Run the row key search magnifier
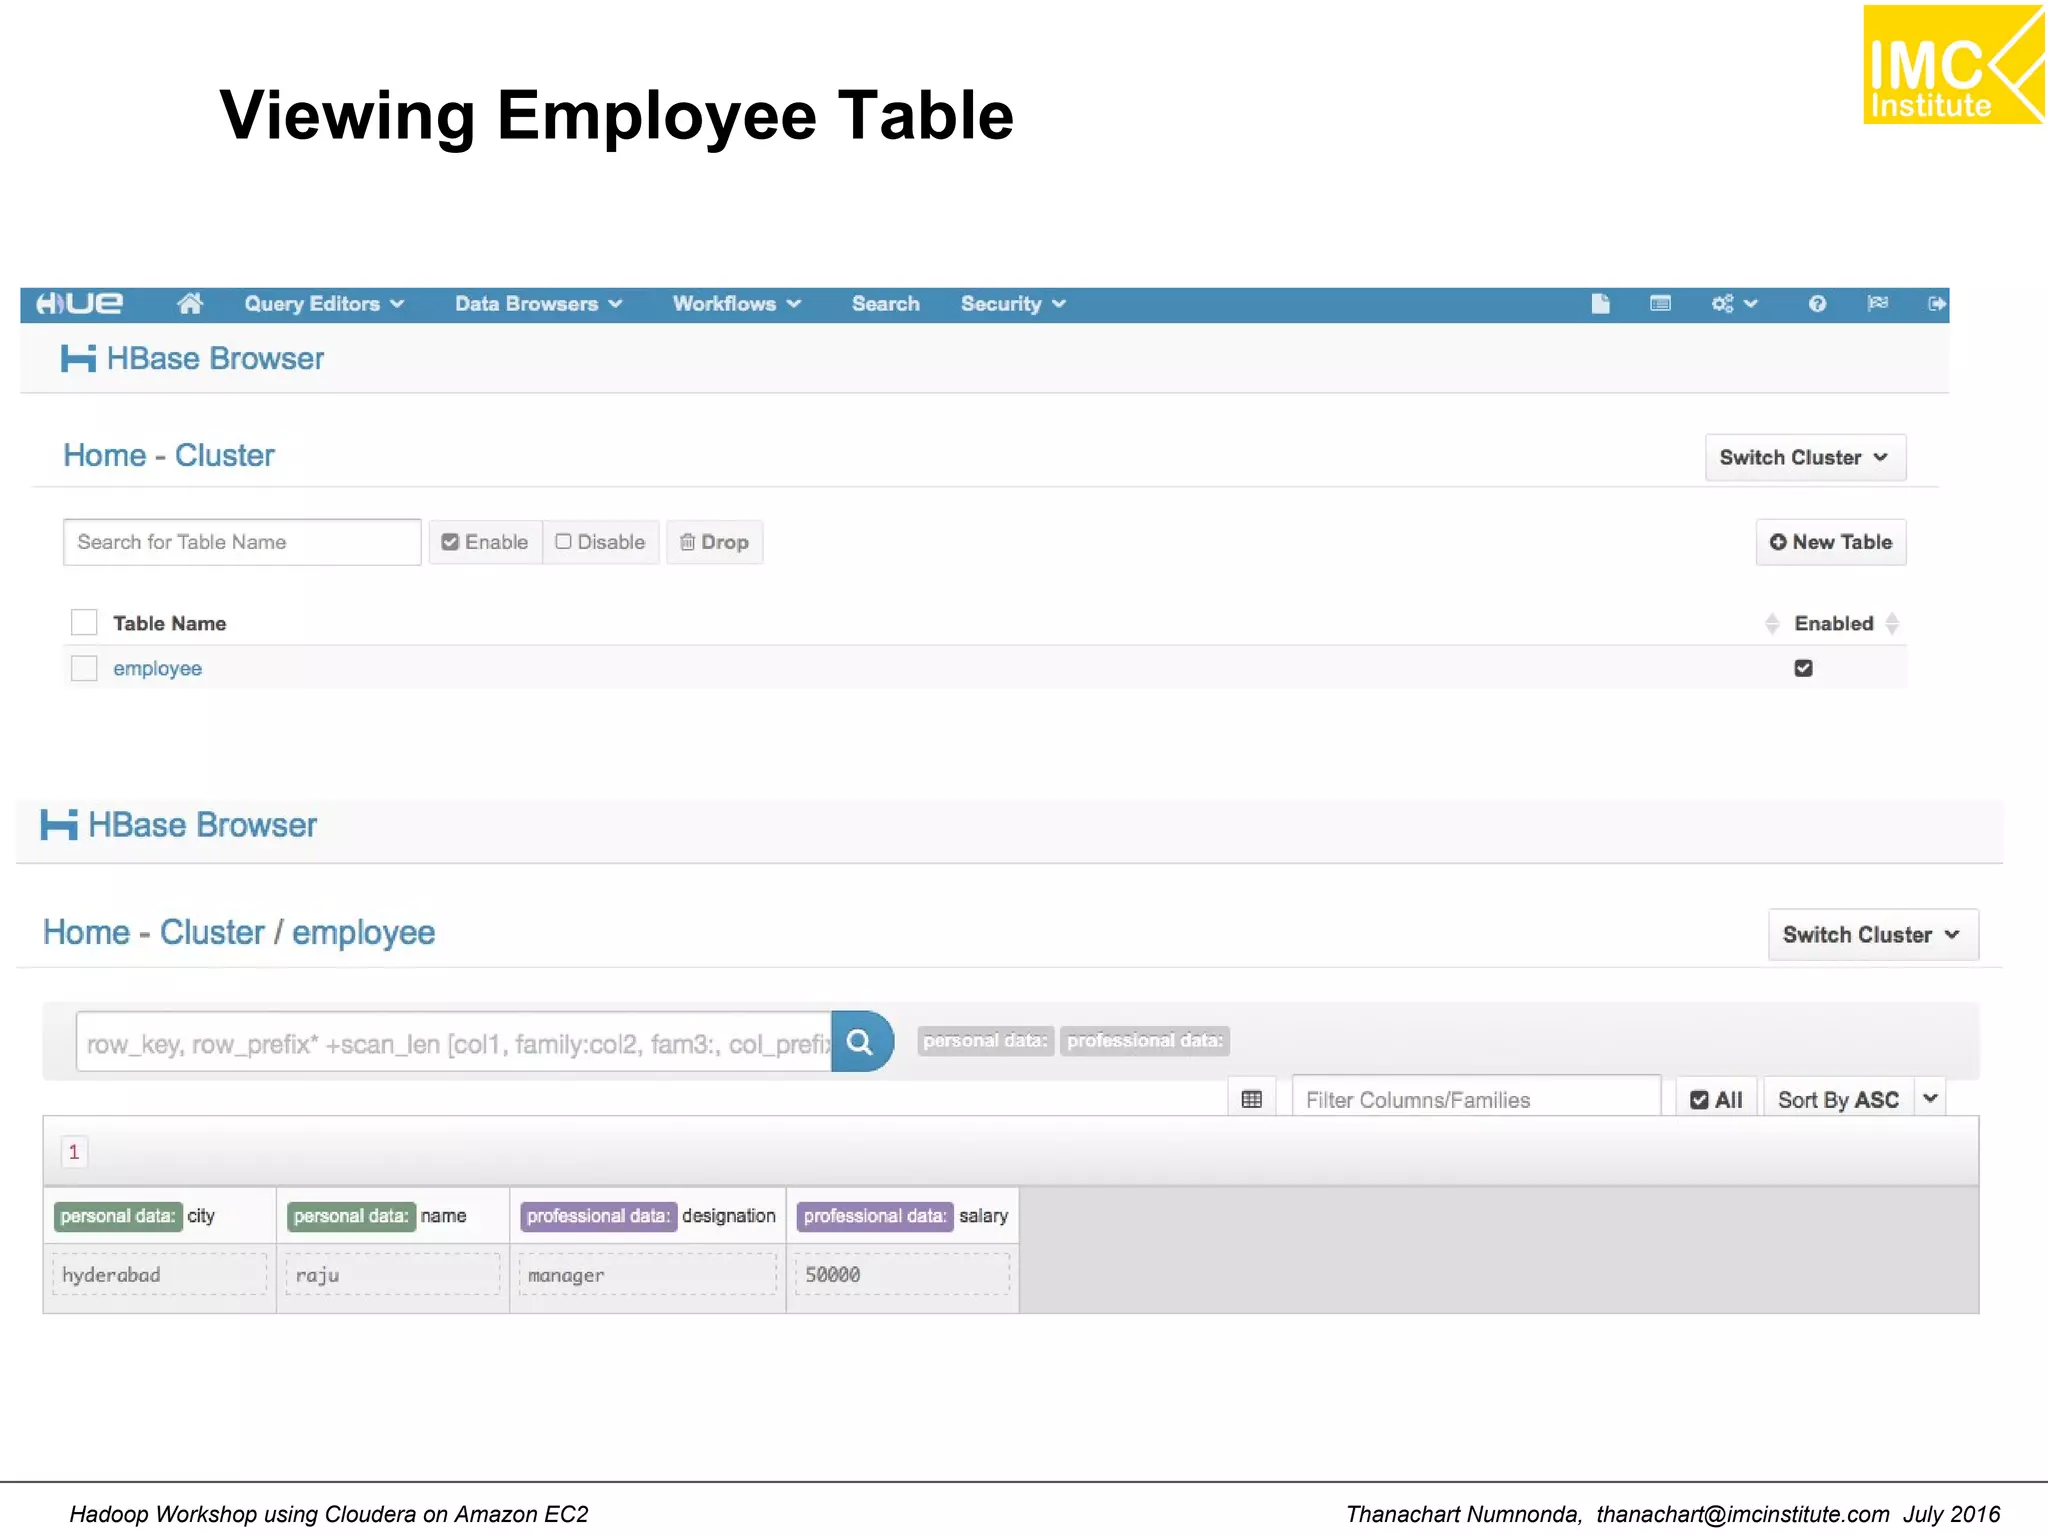2048x1536 pixels. [861, 1042]
